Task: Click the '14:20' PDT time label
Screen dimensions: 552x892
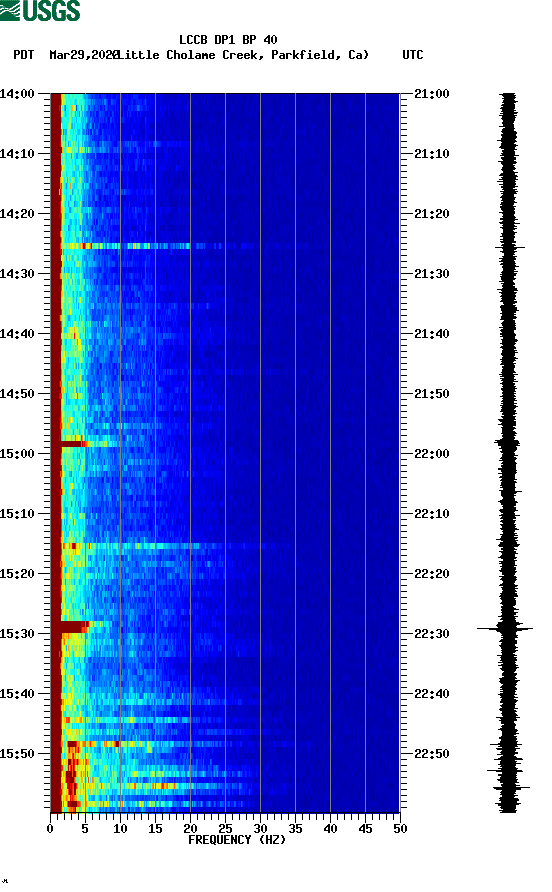Action: point(17,214)
